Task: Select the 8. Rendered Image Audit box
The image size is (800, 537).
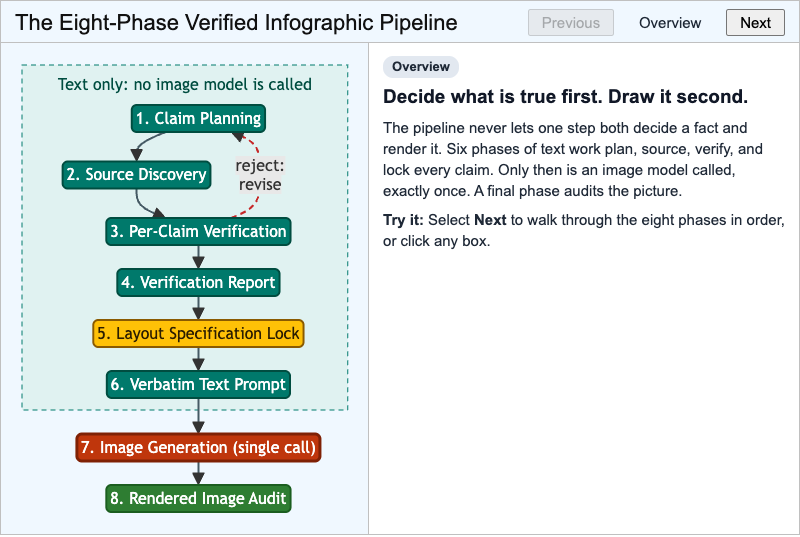Action: pos(198,498)
